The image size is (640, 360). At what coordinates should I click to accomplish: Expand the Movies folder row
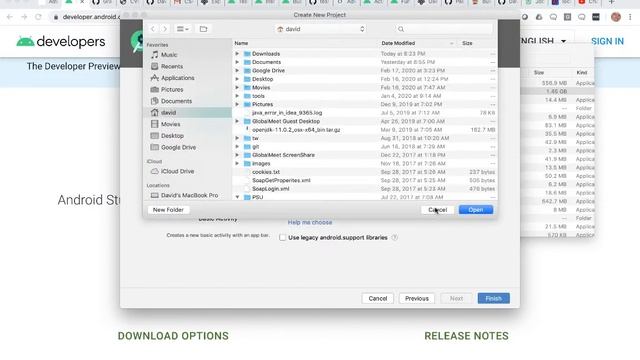(237, 87)
